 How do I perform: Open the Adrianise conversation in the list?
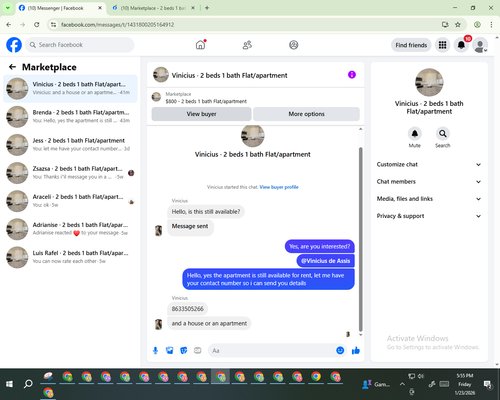pyautogui.click(x=70, y=229)
